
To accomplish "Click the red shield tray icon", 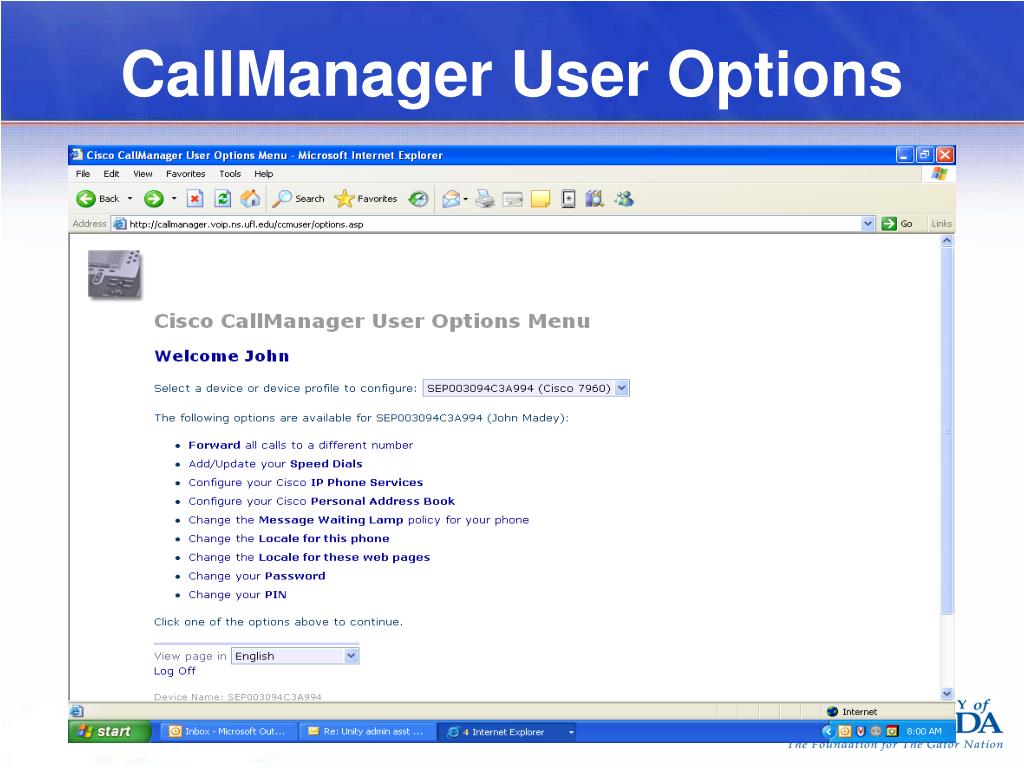I will click(x=861, y=731).
